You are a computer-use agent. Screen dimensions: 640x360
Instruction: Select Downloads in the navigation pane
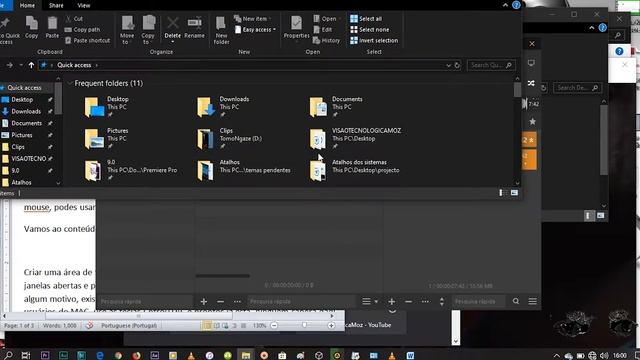[x=27, y=111]
